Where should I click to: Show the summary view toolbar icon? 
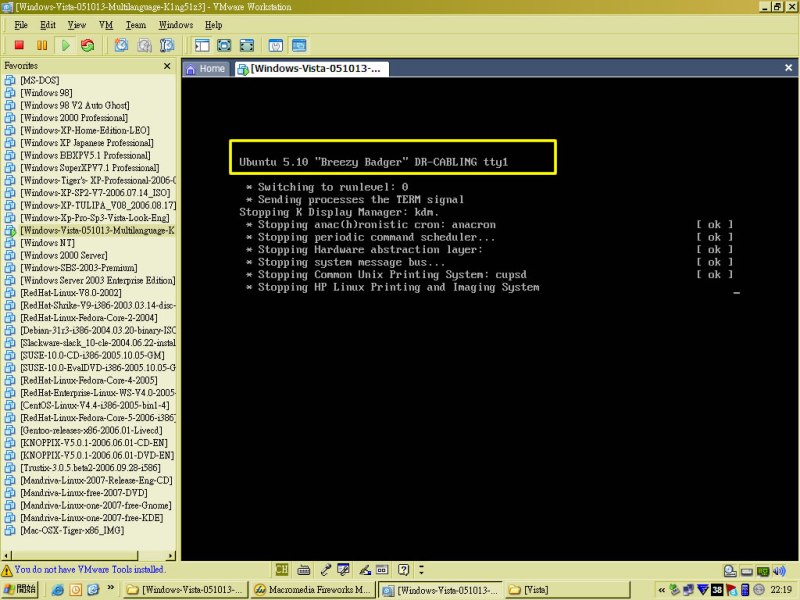(x=276, y=45)
